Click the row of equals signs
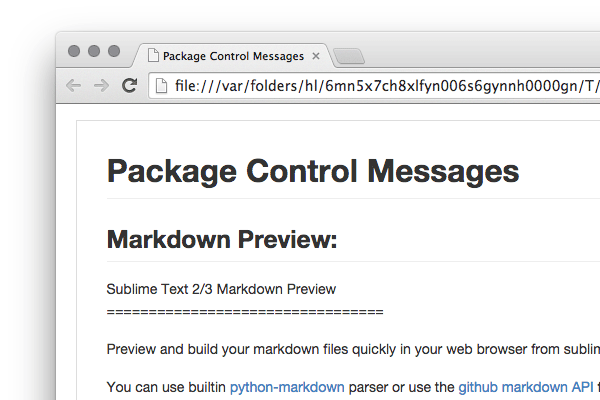 coord(244,311)
